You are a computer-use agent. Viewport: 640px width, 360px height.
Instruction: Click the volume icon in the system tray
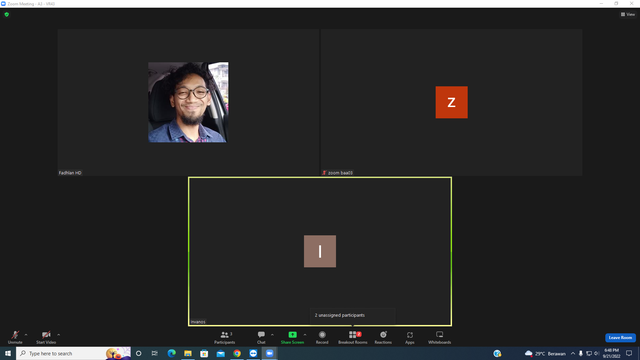point(596,353)
